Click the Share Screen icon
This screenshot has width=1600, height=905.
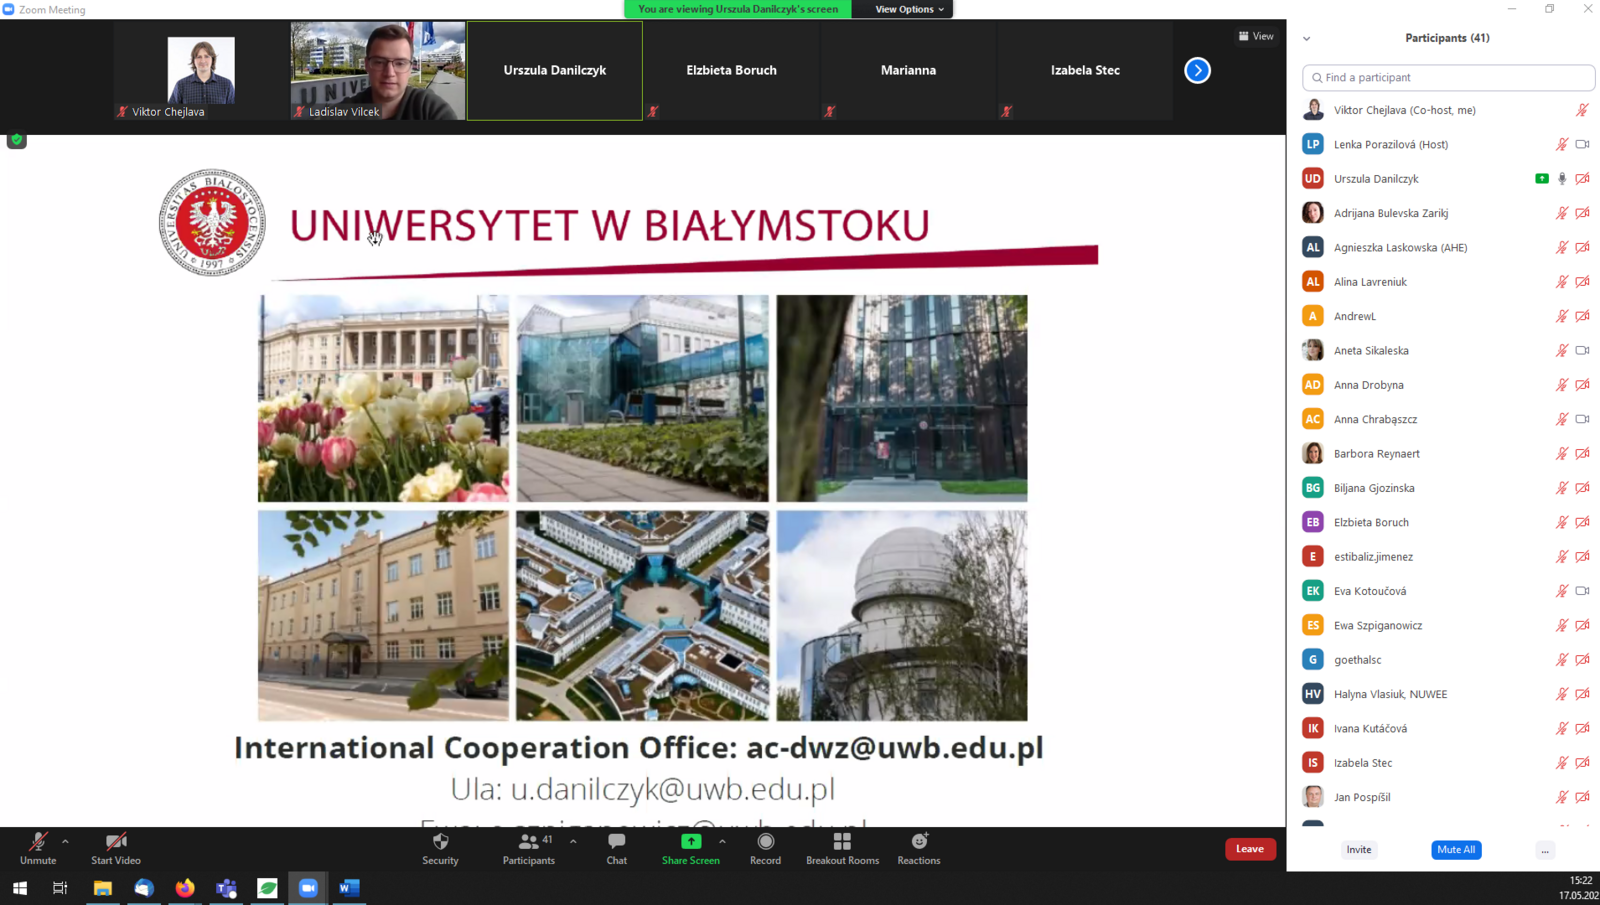pos(690,842)
